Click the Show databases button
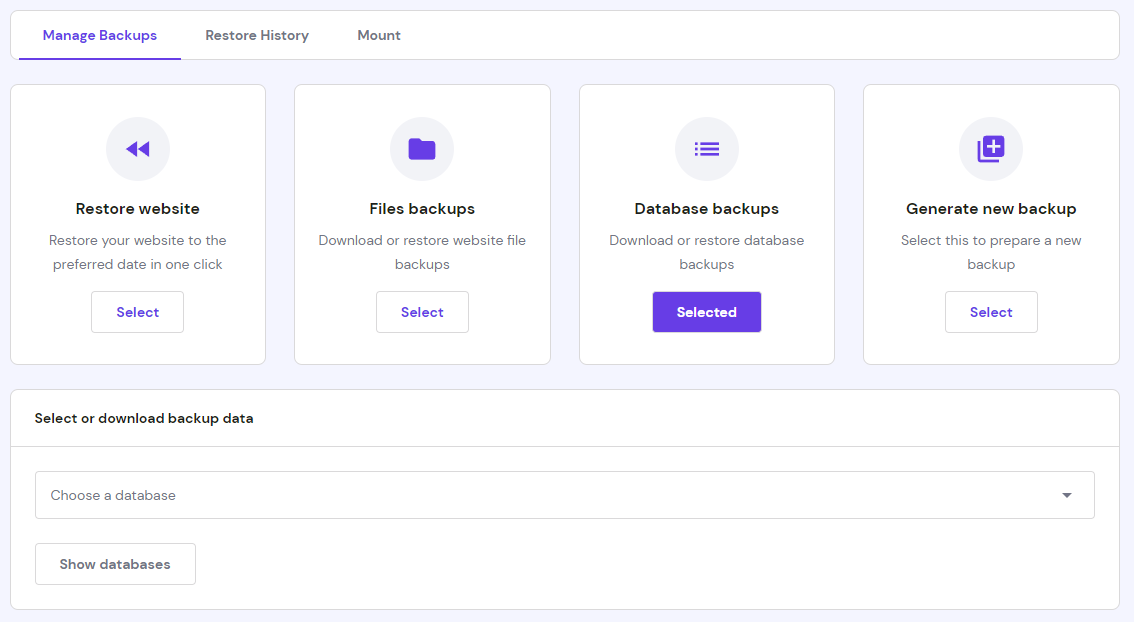Viewport: 1134px width, 622px height. click(x=115, y=563)
